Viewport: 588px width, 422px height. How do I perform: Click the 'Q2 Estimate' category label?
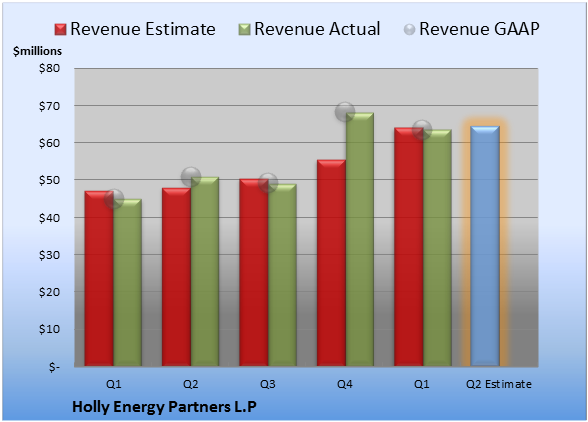pyautogui.click(x=499, y=384)
